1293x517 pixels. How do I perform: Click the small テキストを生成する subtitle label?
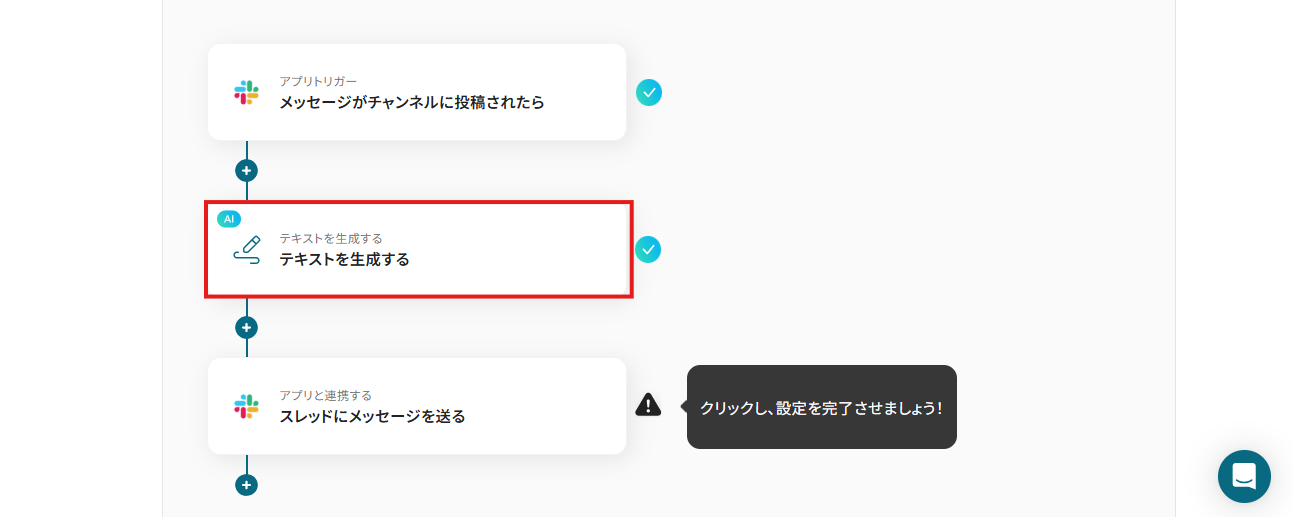tap(331, 238)
